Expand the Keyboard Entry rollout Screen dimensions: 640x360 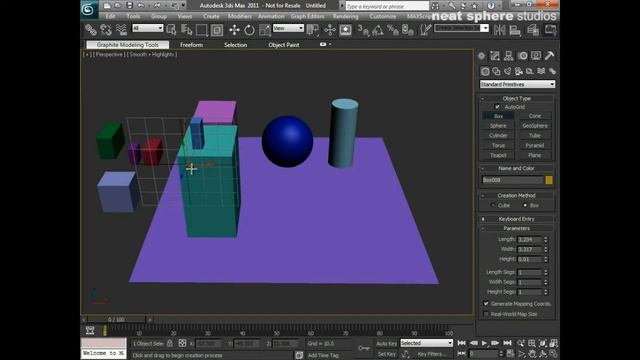point(516,219)
